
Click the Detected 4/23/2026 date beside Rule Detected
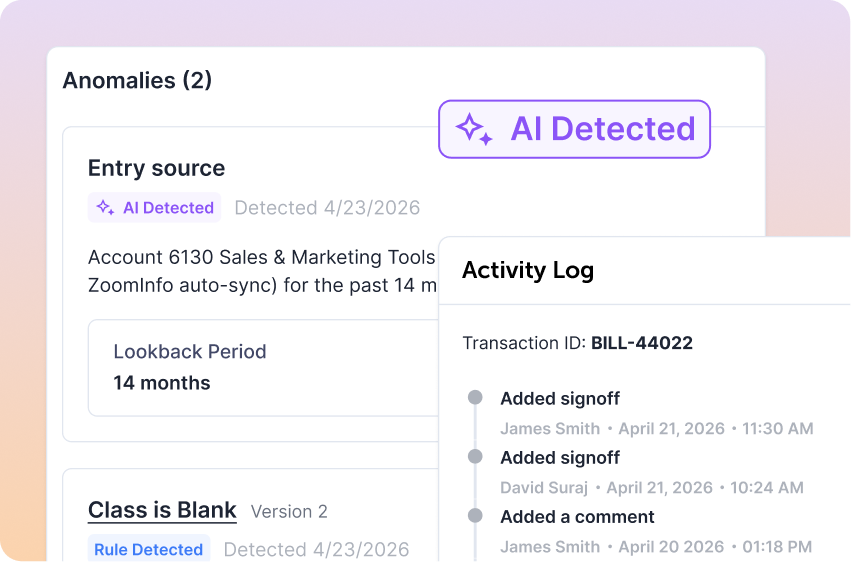point(316,550)
